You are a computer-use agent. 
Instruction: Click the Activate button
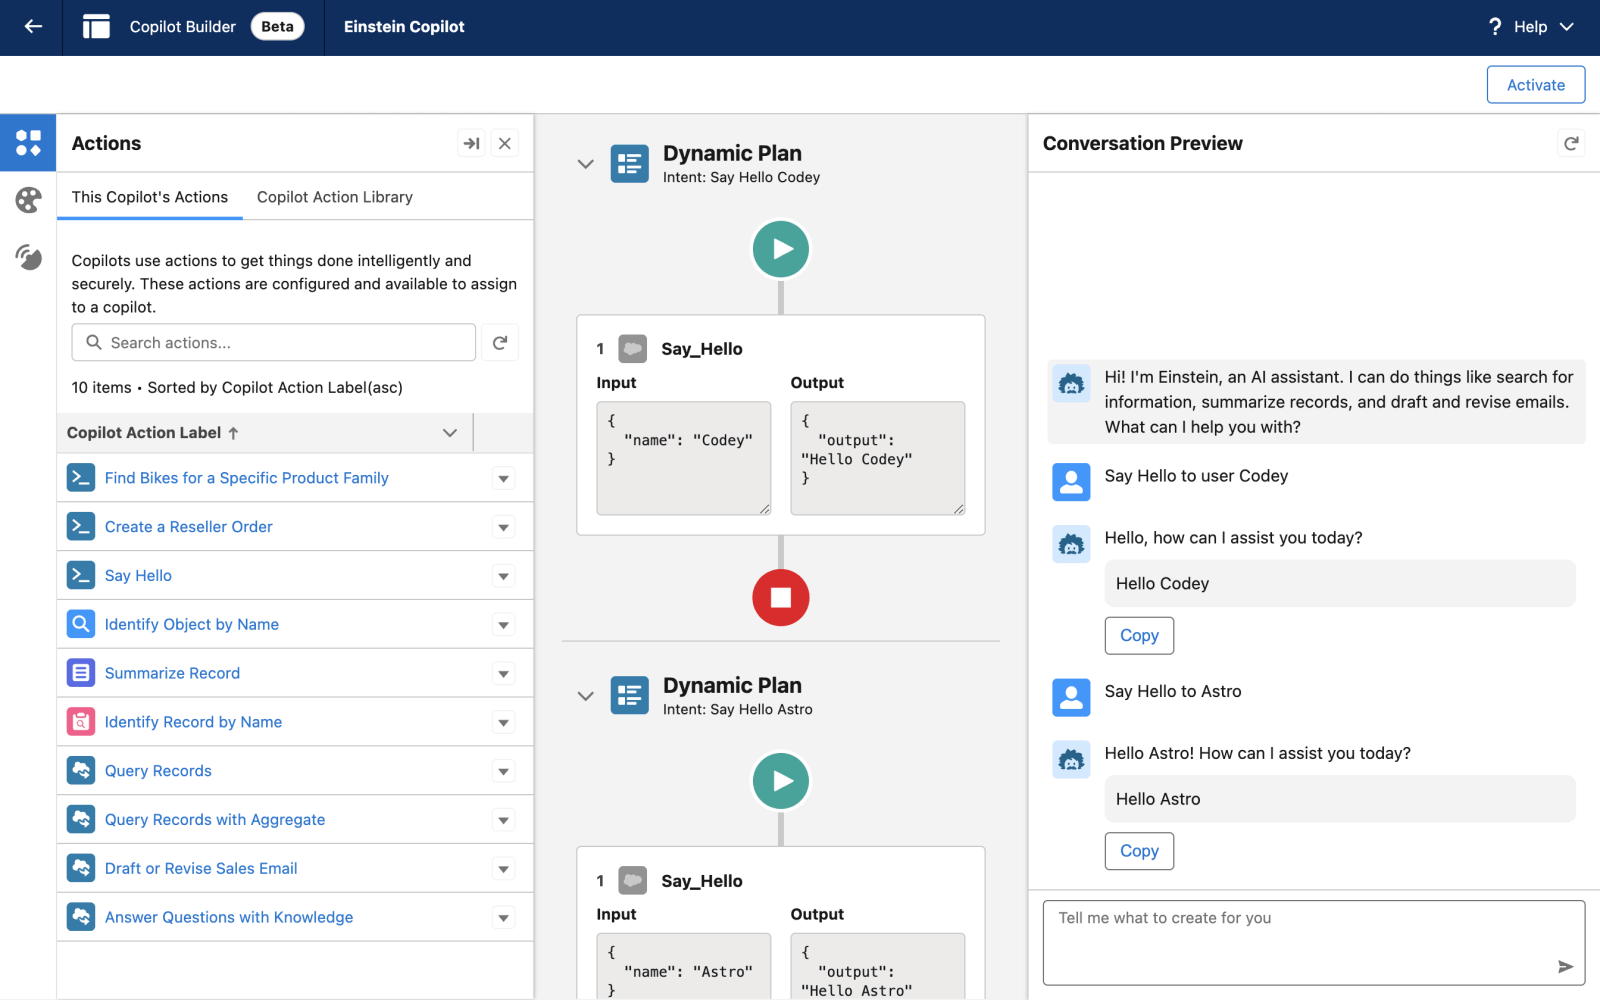1536,85
